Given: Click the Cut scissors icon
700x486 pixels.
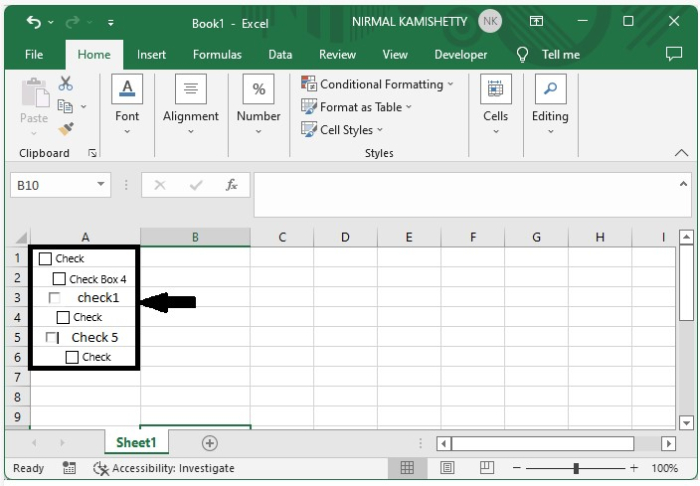Looking at the screenshot, I should tap(66, 84).
